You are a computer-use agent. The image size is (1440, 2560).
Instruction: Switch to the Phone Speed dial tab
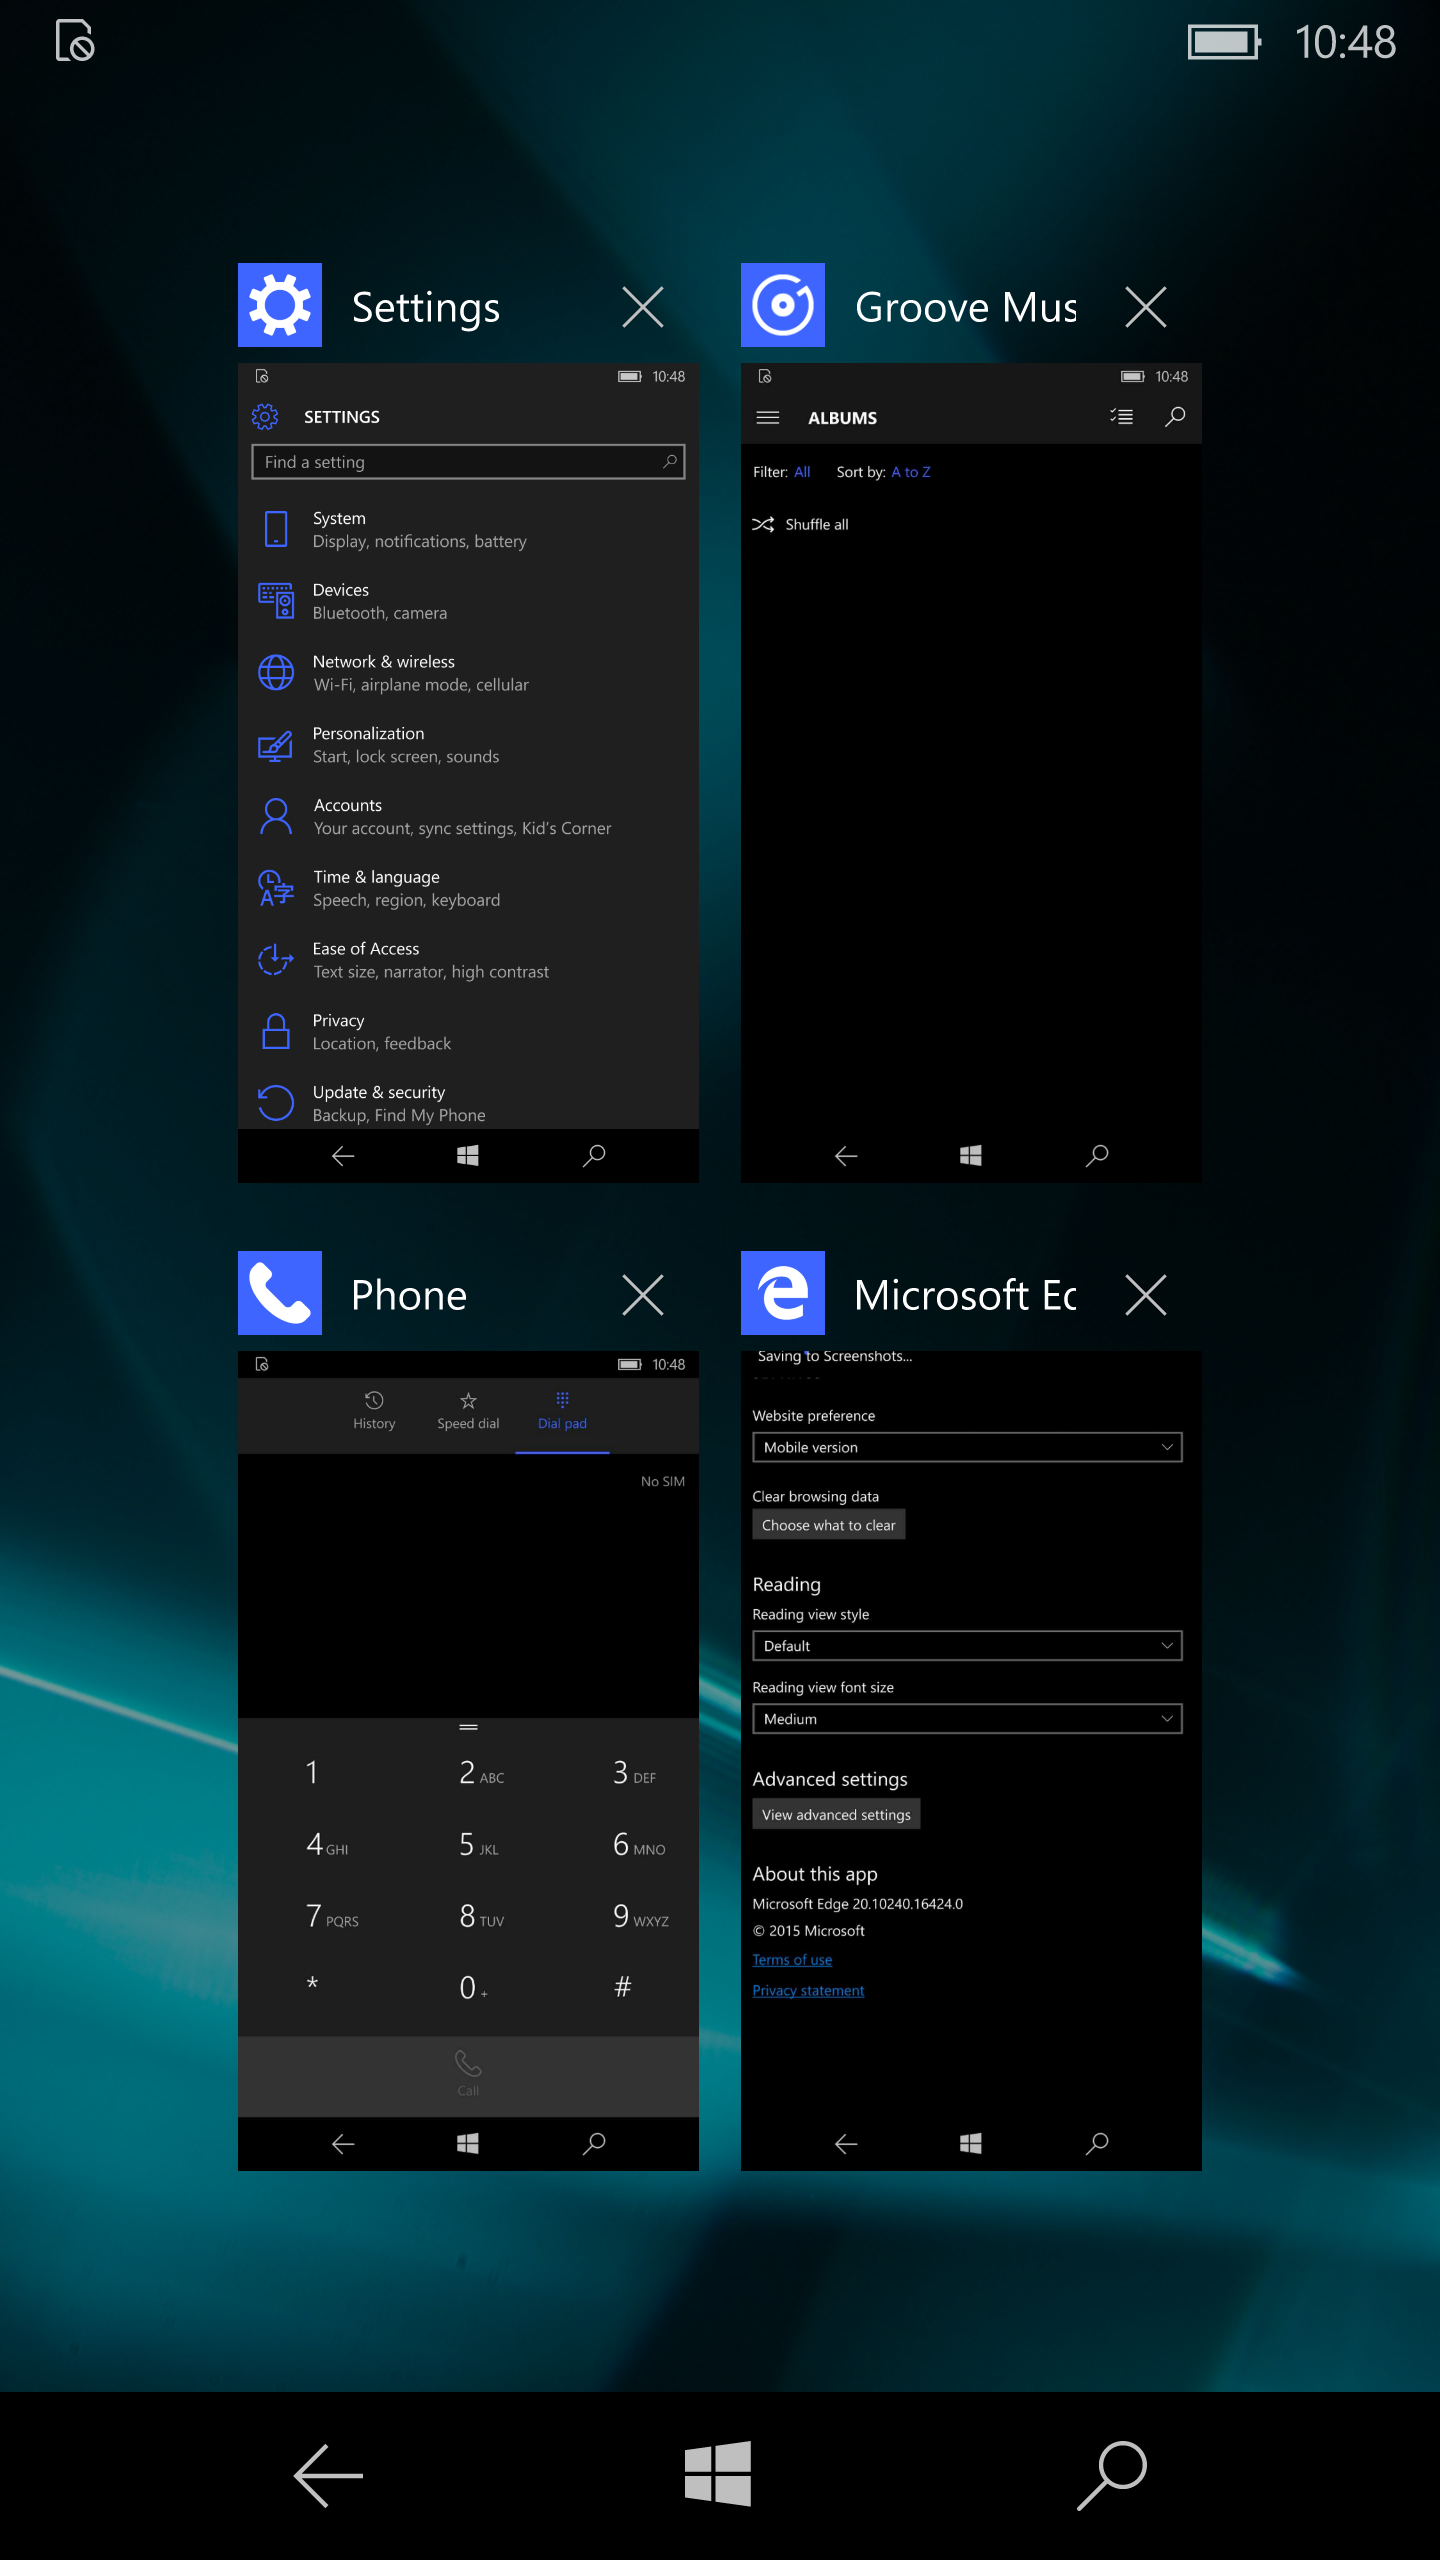tap(468, 1411)
